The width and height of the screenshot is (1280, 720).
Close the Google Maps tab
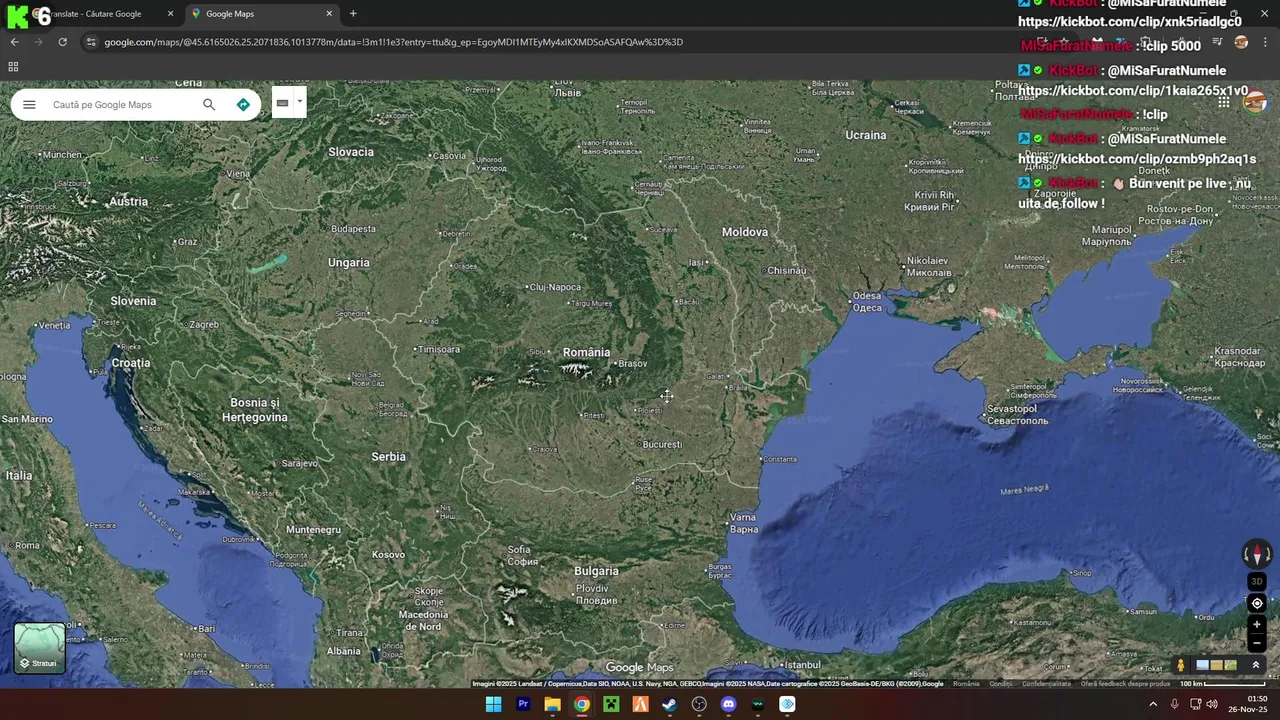[329, 14]
